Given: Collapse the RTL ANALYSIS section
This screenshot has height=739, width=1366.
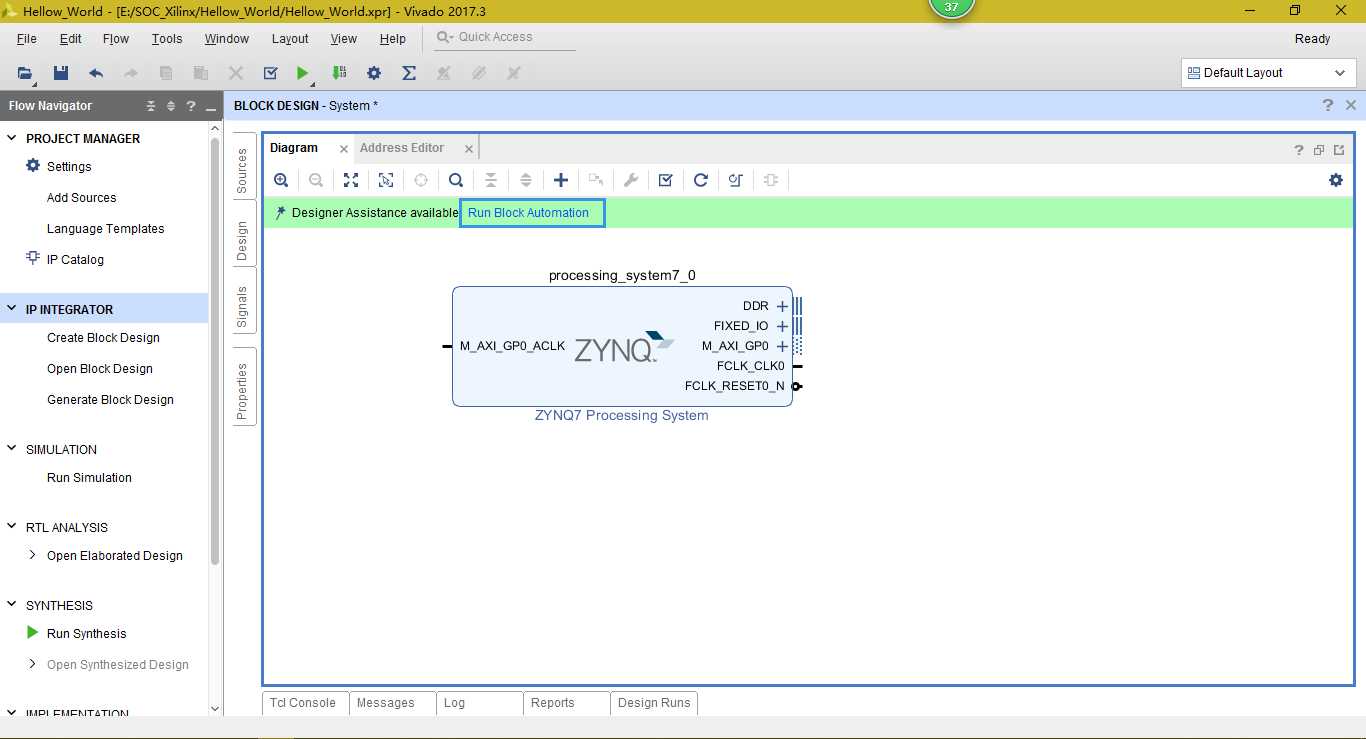Looking at the screenshot, I should (x=12, y=527).
